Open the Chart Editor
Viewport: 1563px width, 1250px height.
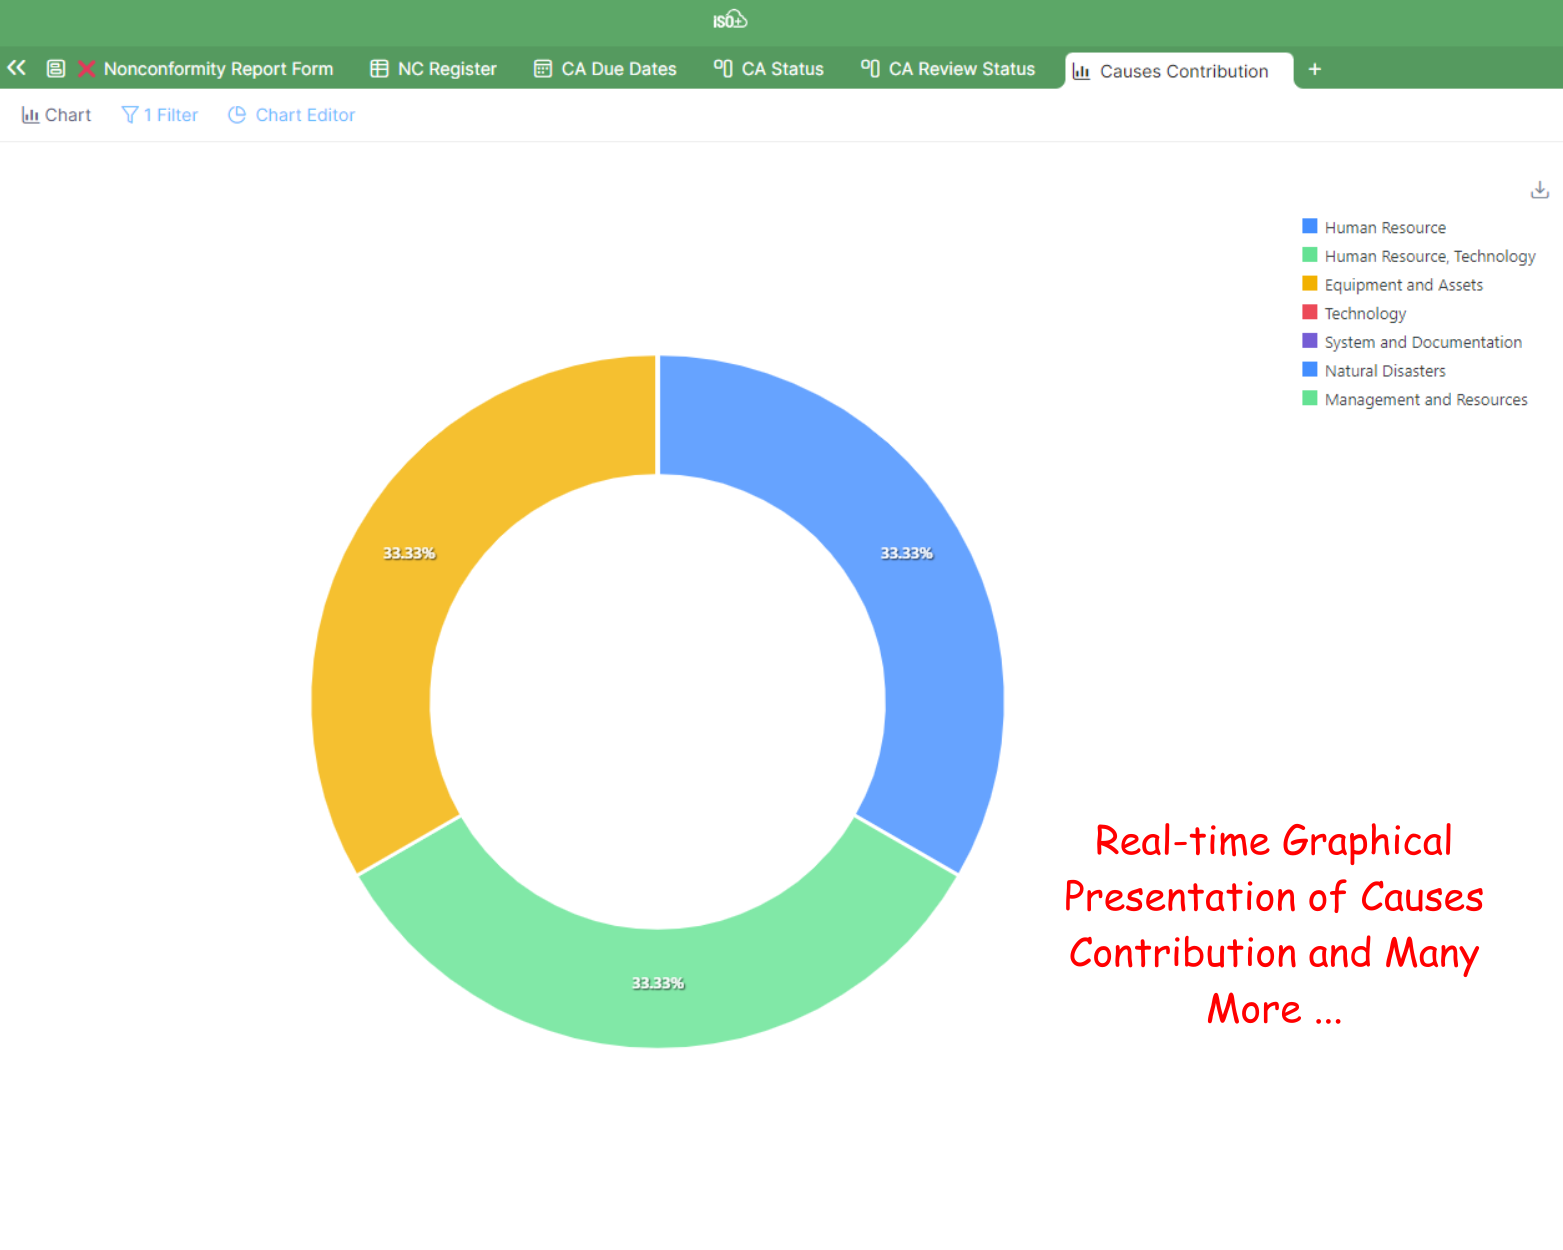(x=291, y=115)
